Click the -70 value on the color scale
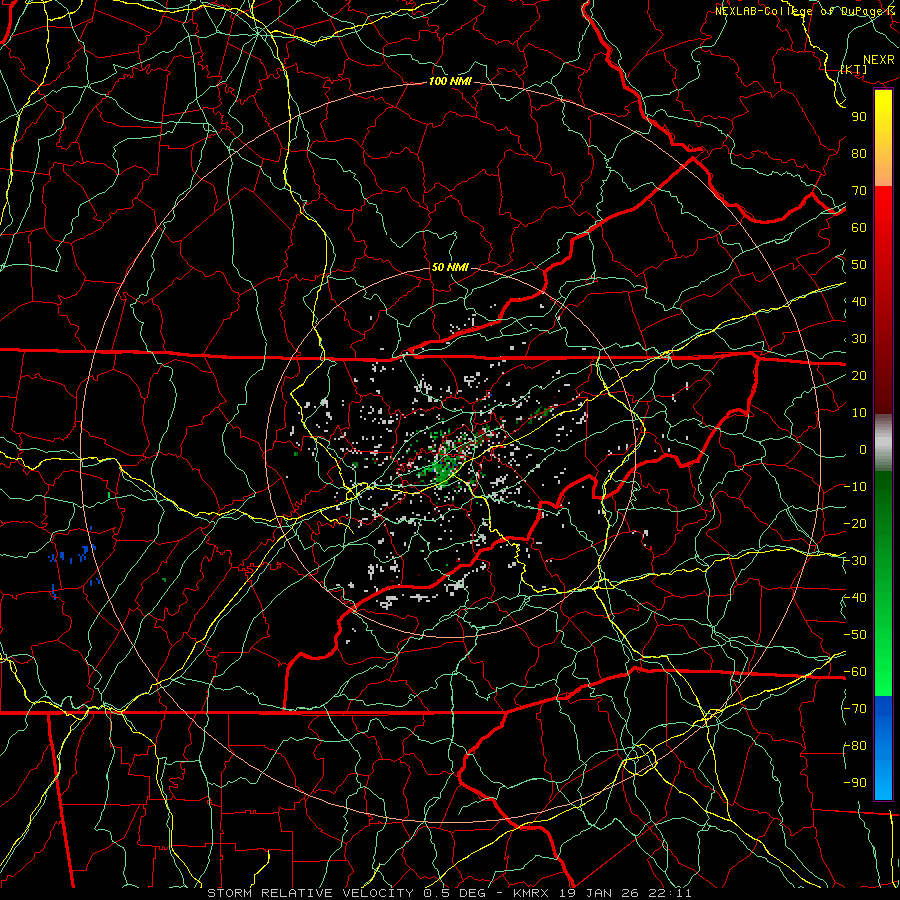This screenshot has width=900, height=900. coord(855,709)
